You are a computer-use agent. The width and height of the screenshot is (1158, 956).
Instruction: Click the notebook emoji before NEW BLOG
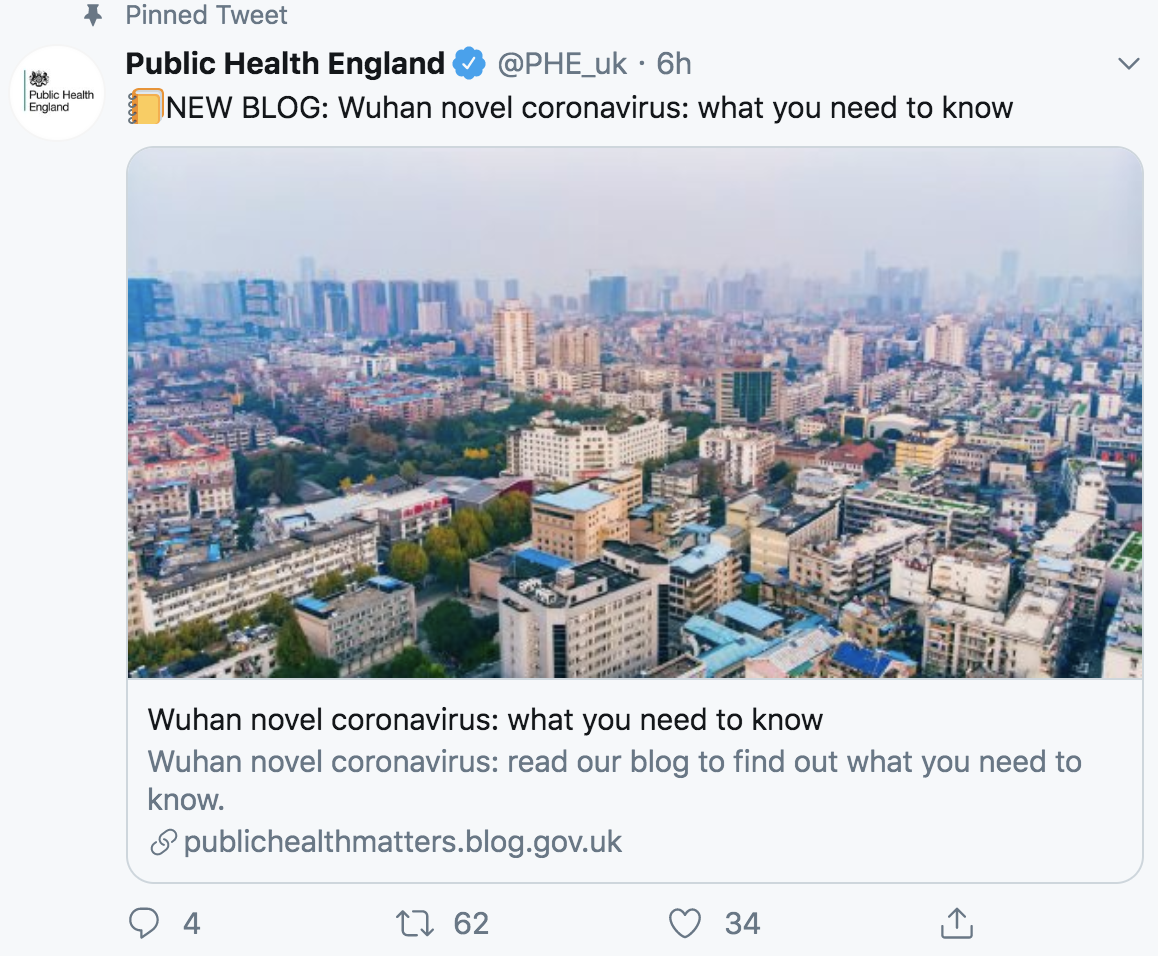coord(145,107)
